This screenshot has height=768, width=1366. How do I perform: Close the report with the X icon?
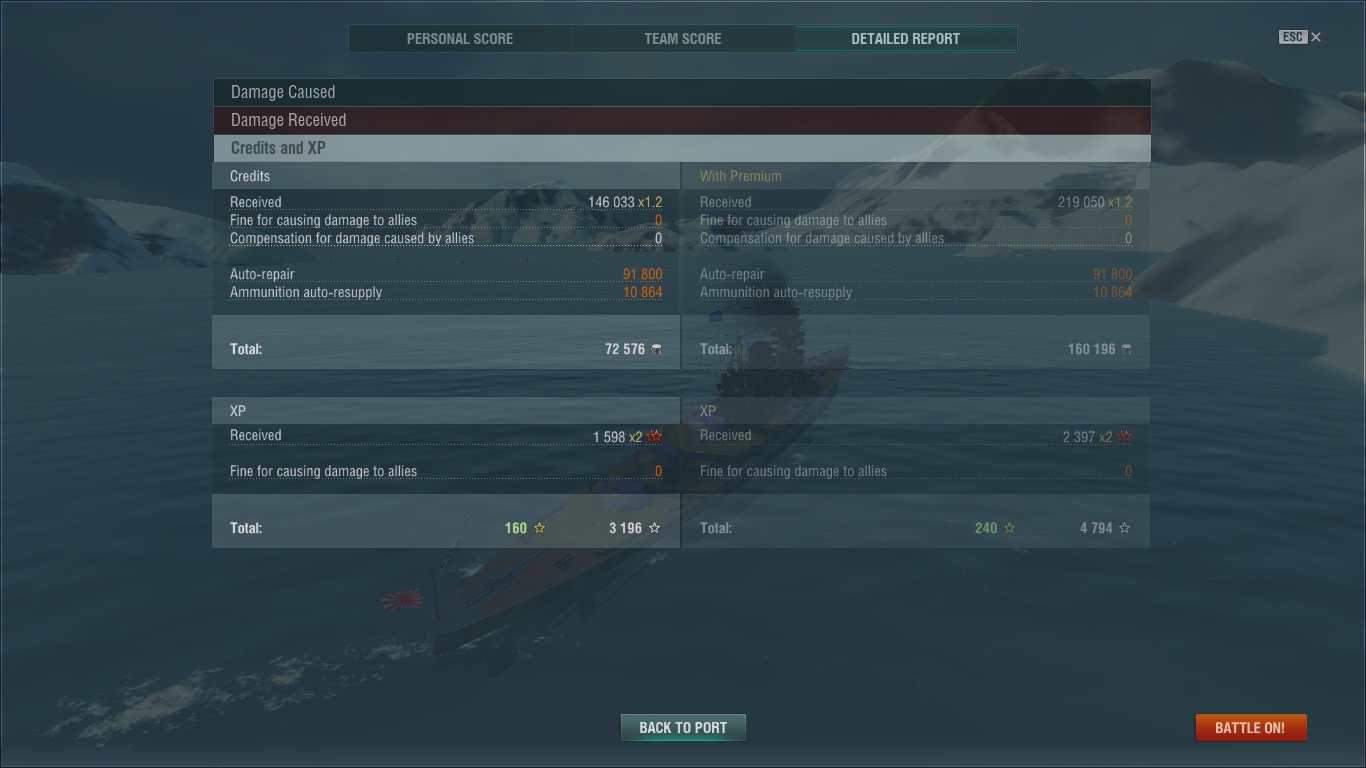click(x=1316, y=37)
